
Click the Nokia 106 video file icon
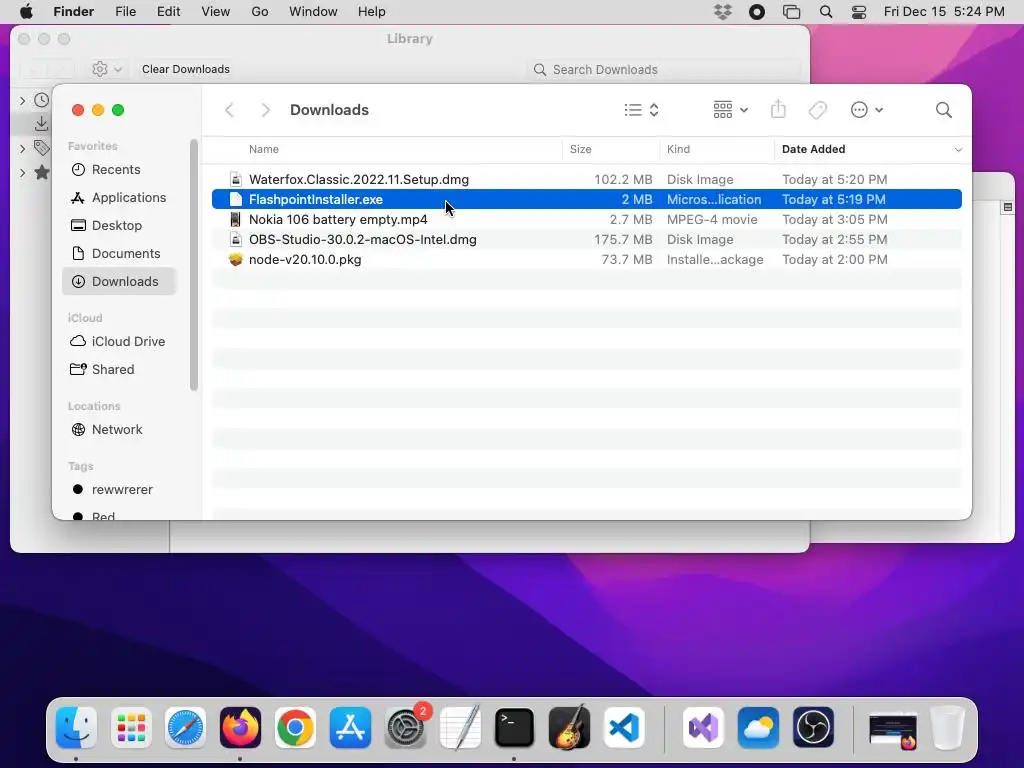coord(236,219)
